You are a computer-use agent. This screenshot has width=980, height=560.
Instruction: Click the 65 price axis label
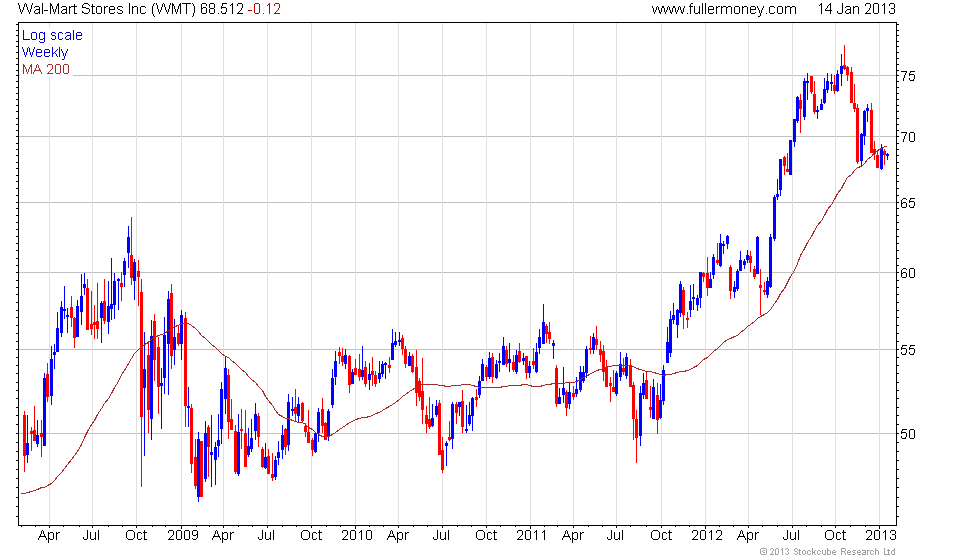tap(908, 203)
